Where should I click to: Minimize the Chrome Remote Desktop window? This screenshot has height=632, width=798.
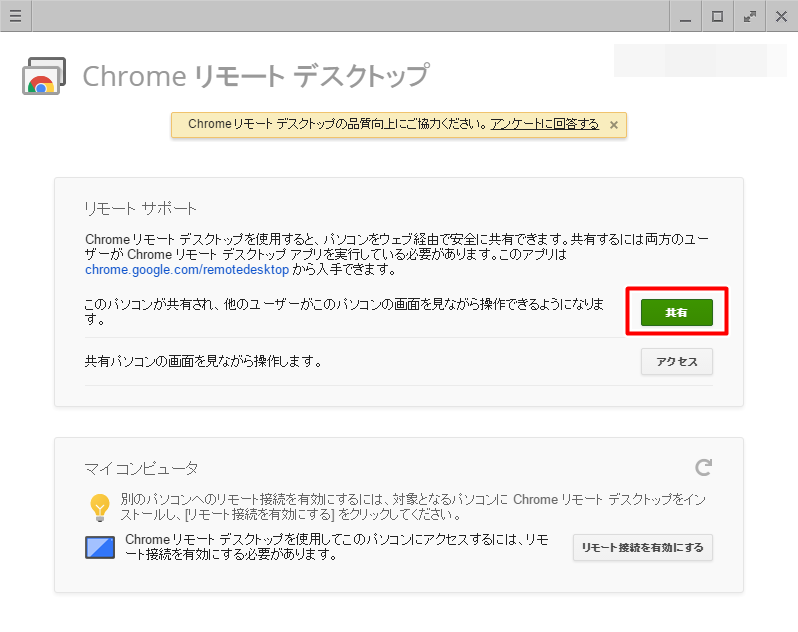(686, 16)
